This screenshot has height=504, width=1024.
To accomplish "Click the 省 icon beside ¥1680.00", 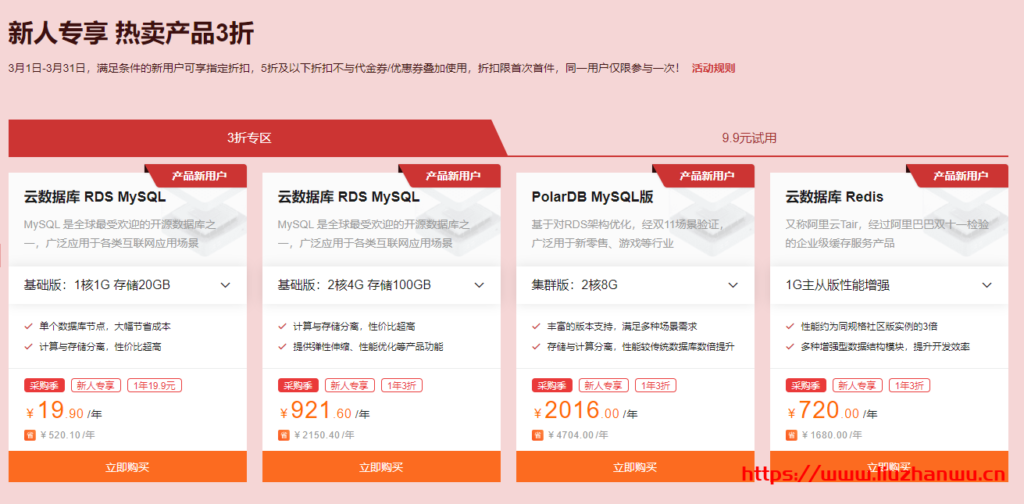I will (x=791, y=435).
